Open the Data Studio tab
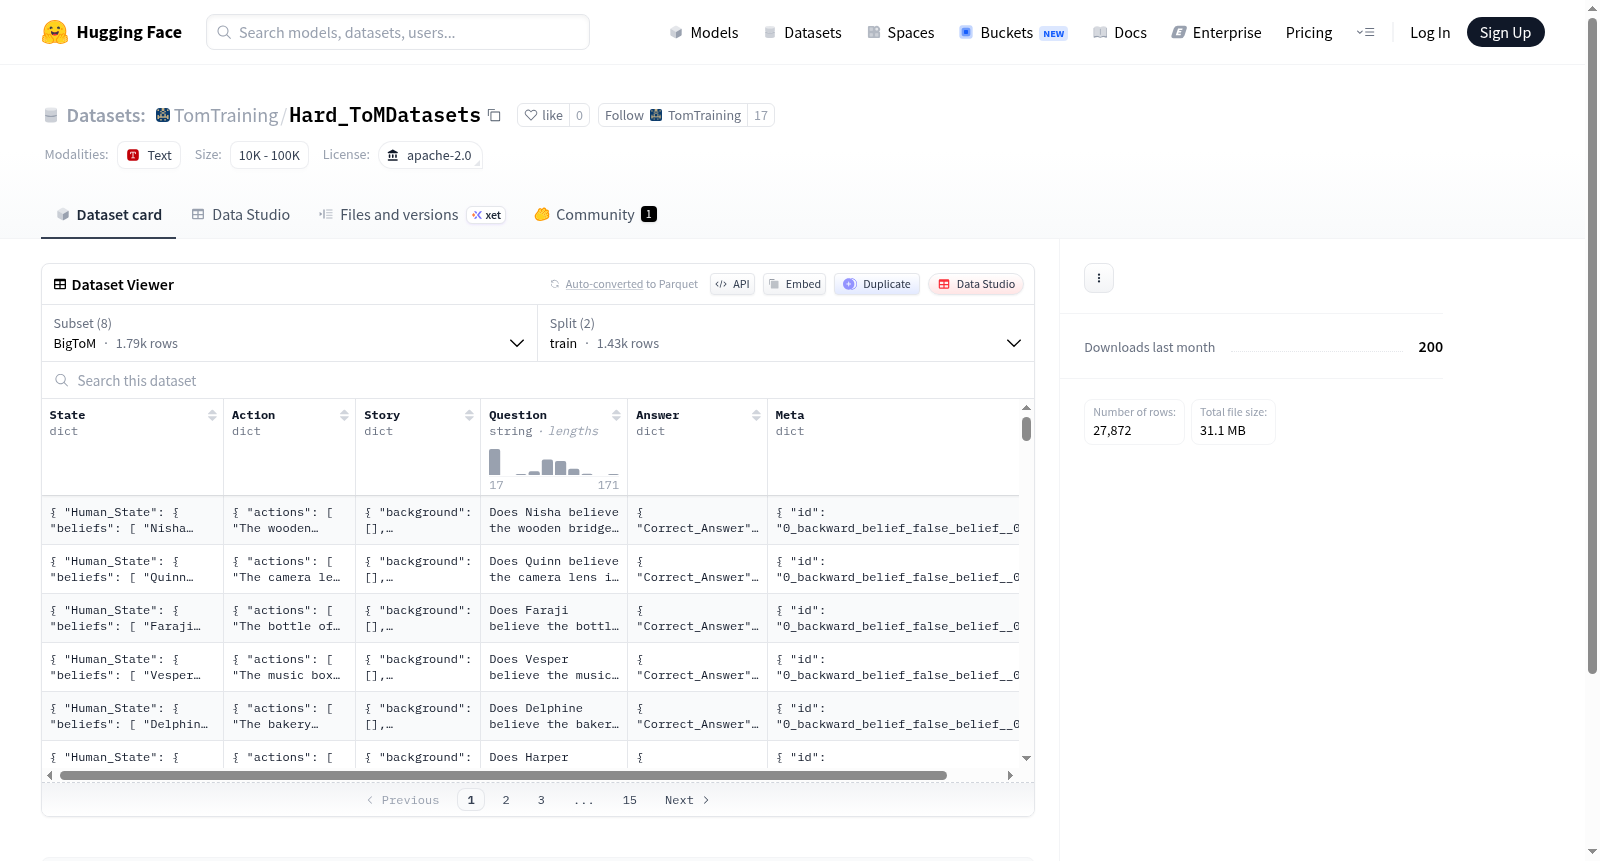This screenshot has width=1600, height=861. click(x=241, y=214)
